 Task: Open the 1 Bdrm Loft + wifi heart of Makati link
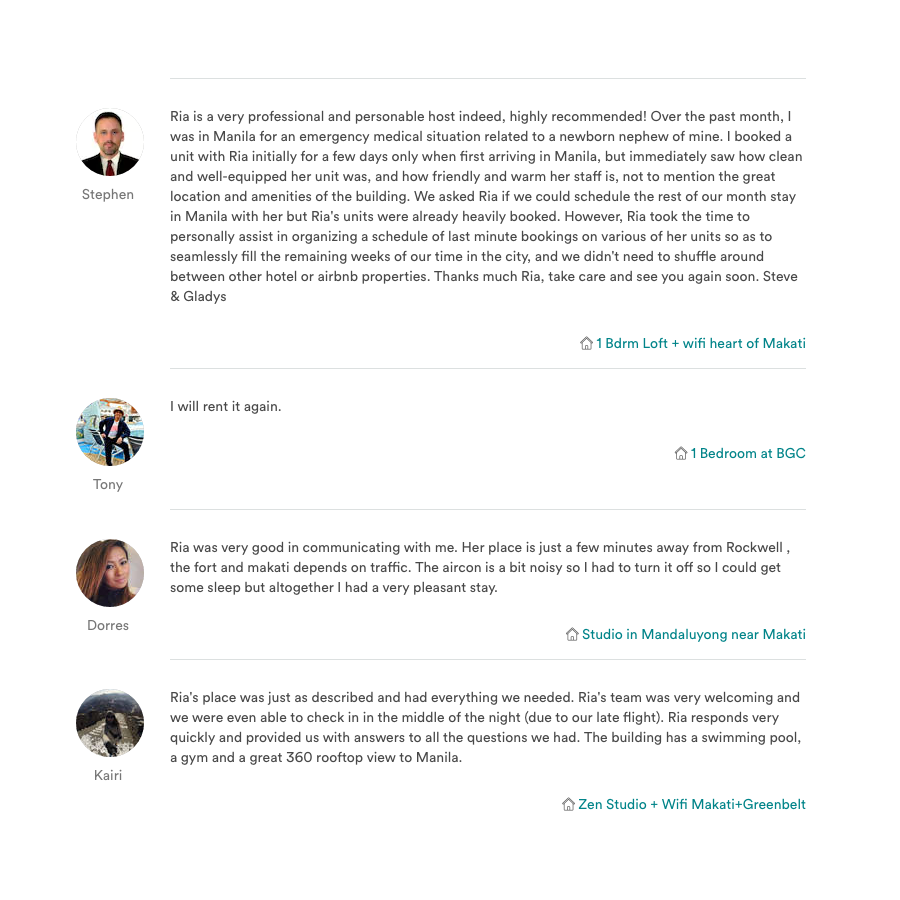pyautogui.click(x=701, y=343)
